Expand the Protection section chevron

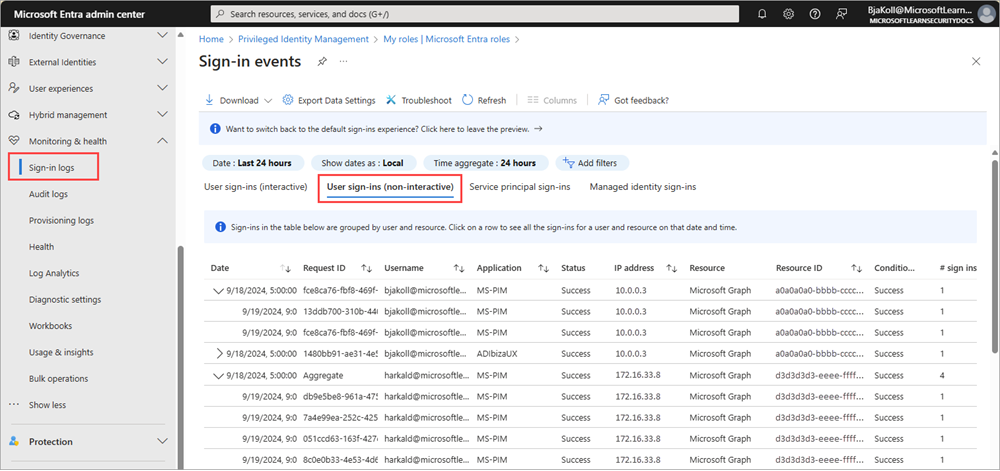tap(163, 441)
